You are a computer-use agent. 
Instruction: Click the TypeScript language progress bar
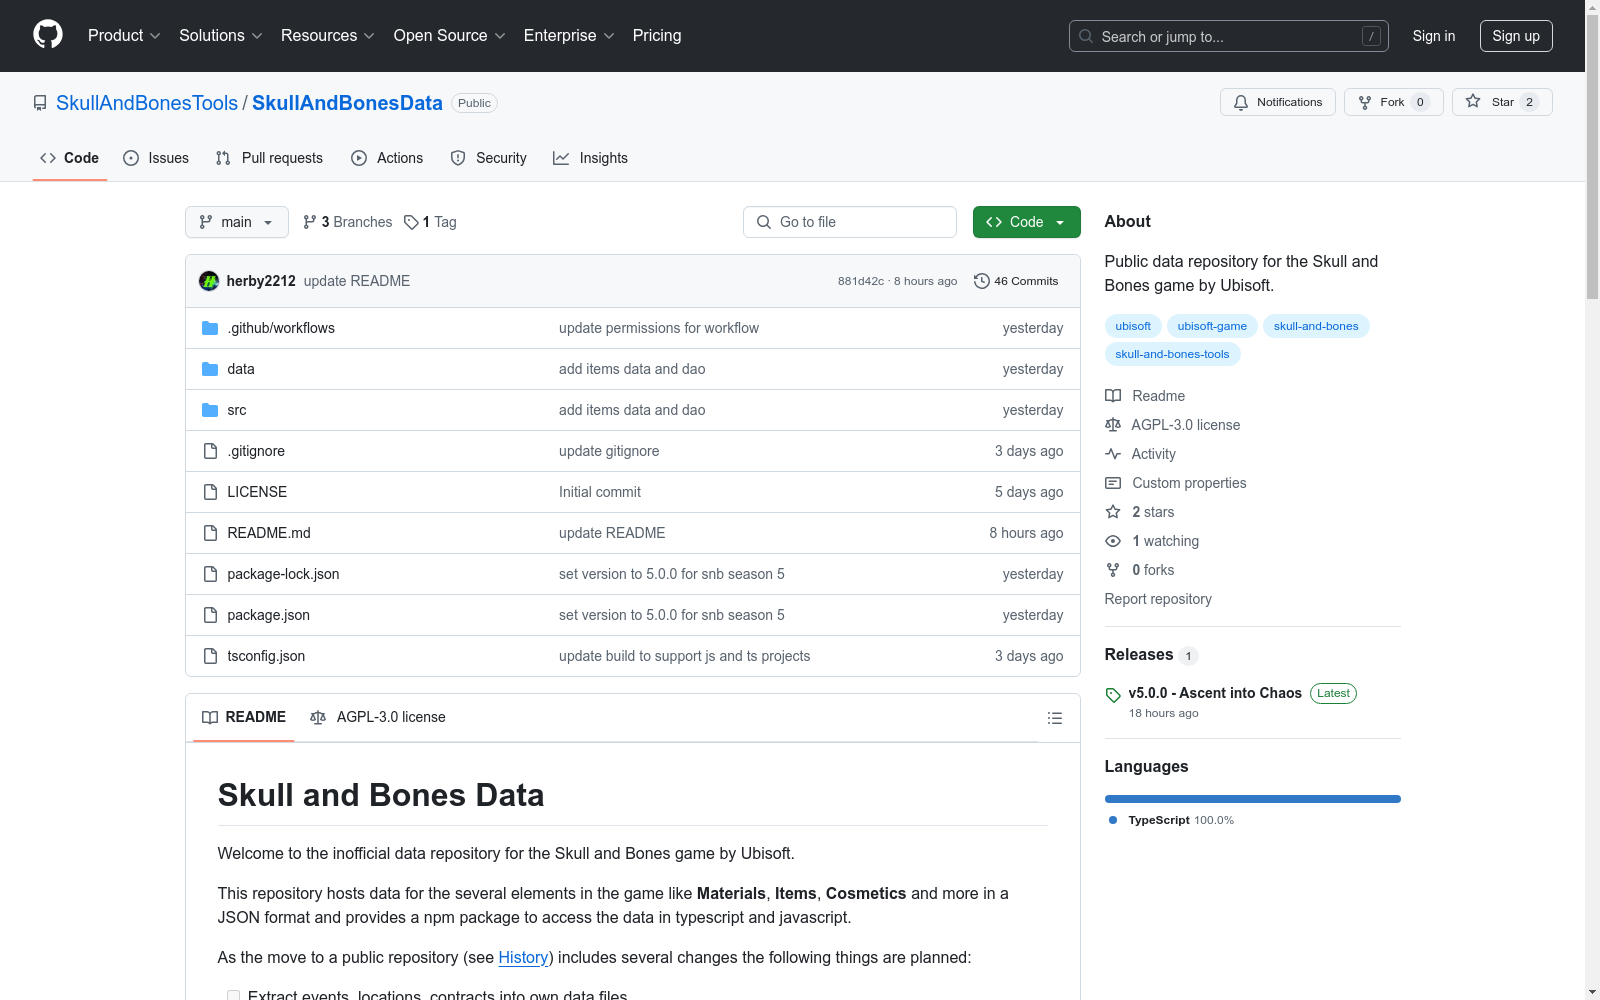point(1253,799)
